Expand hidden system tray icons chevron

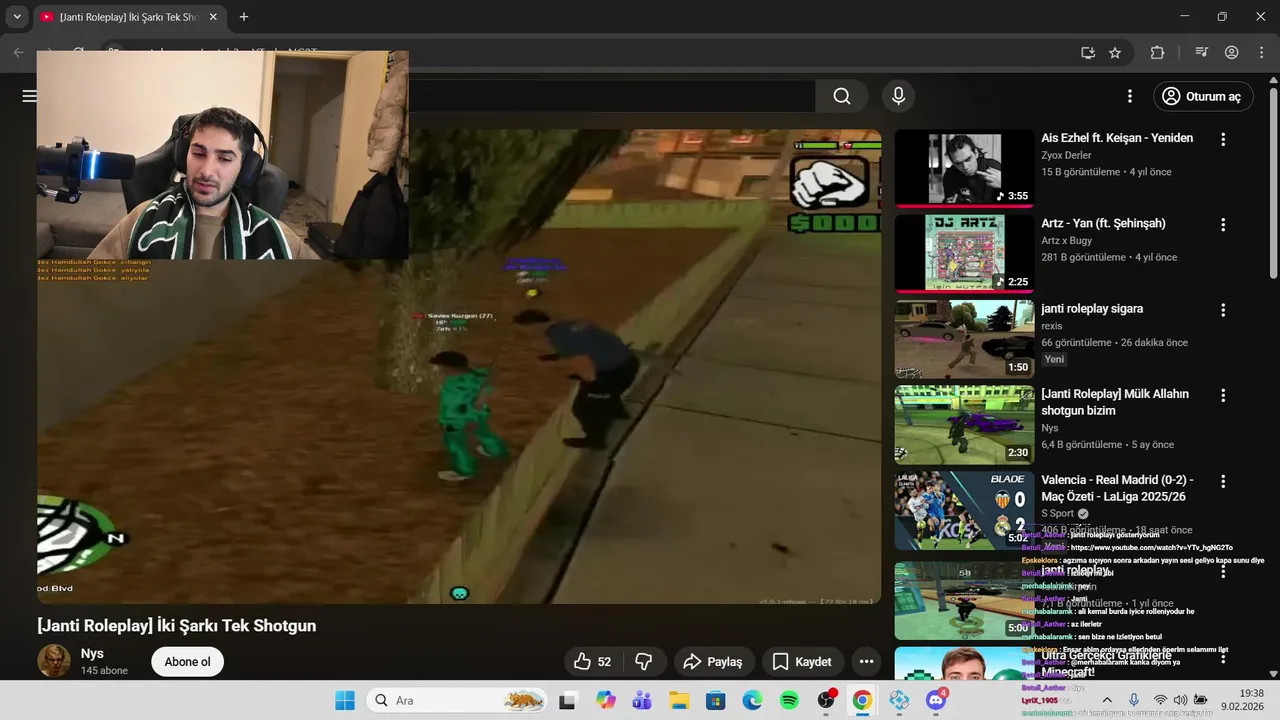pyautogui.click(x=1107, y=700)
